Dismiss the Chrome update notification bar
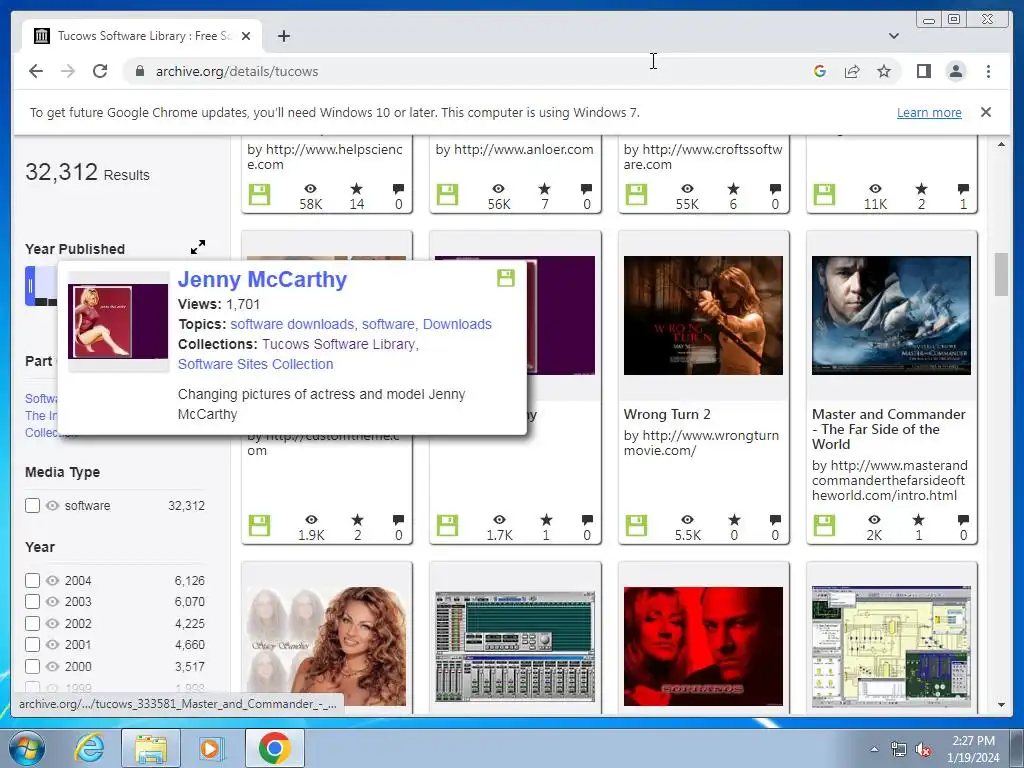This screenshot has width=1024, height=768. pyautogui.click(x=985, y=112)
